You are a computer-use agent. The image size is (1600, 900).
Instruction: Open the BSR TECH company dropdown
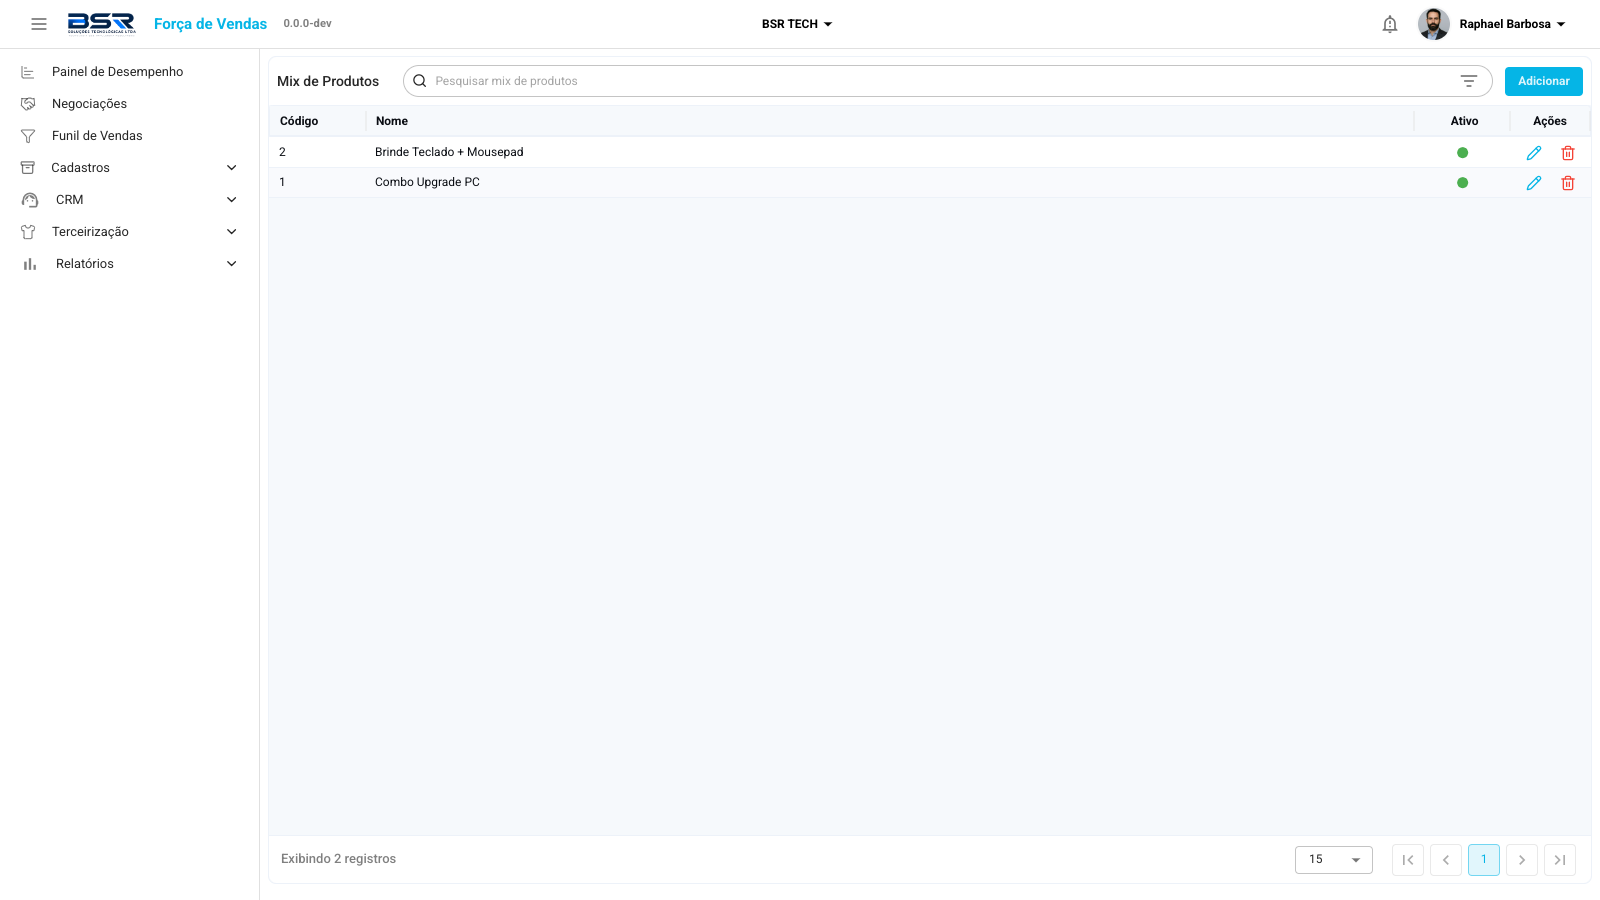click(797, 24)
